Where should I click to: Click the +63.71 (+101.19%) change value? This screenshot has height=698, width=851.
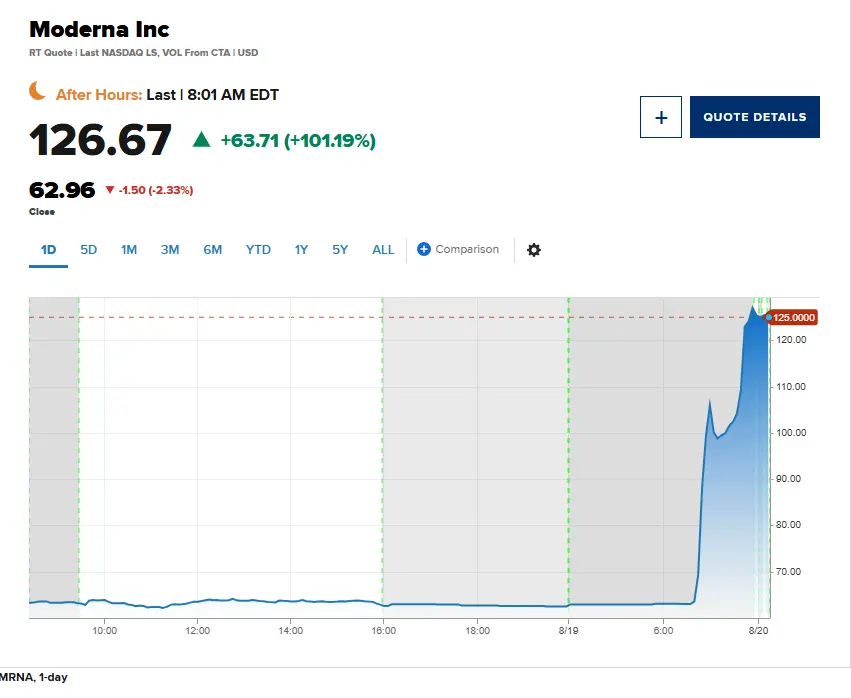298,141
